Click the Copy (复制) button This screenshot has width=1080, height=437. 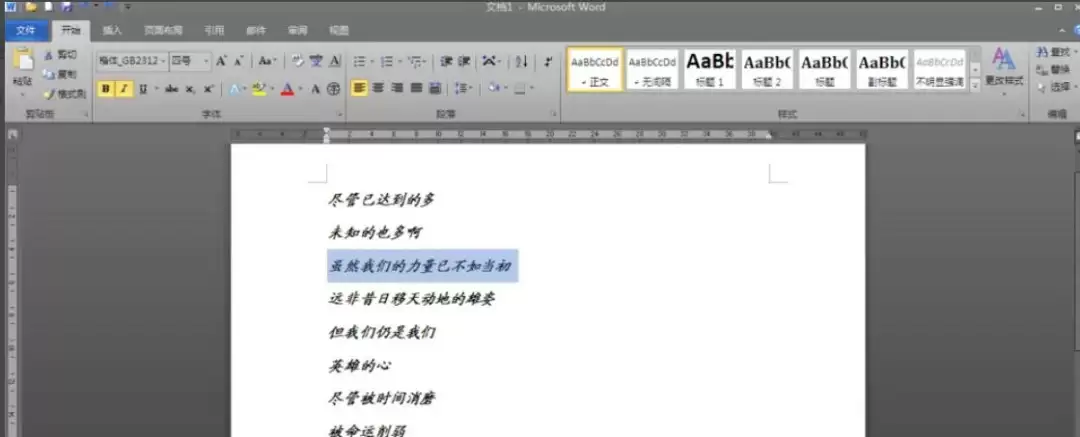click(x=60, y=74)
